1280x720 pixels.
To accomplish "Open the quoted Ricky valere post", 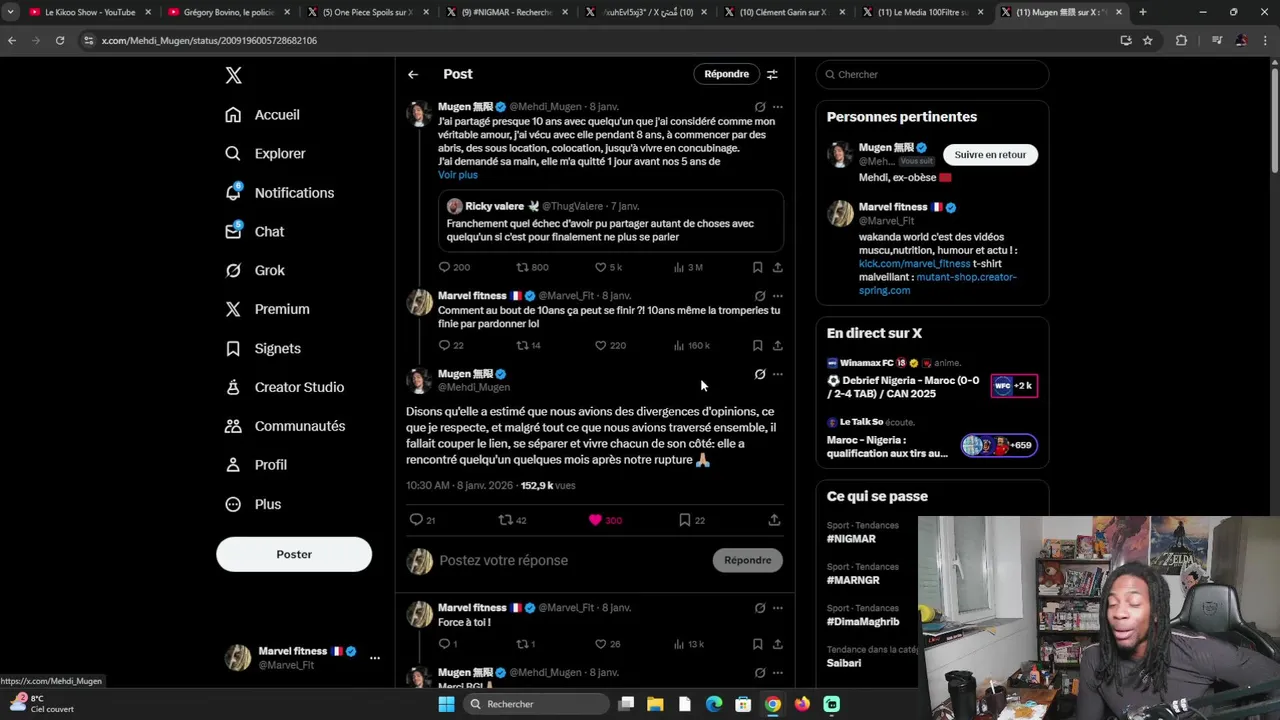I will coord(611,220).
